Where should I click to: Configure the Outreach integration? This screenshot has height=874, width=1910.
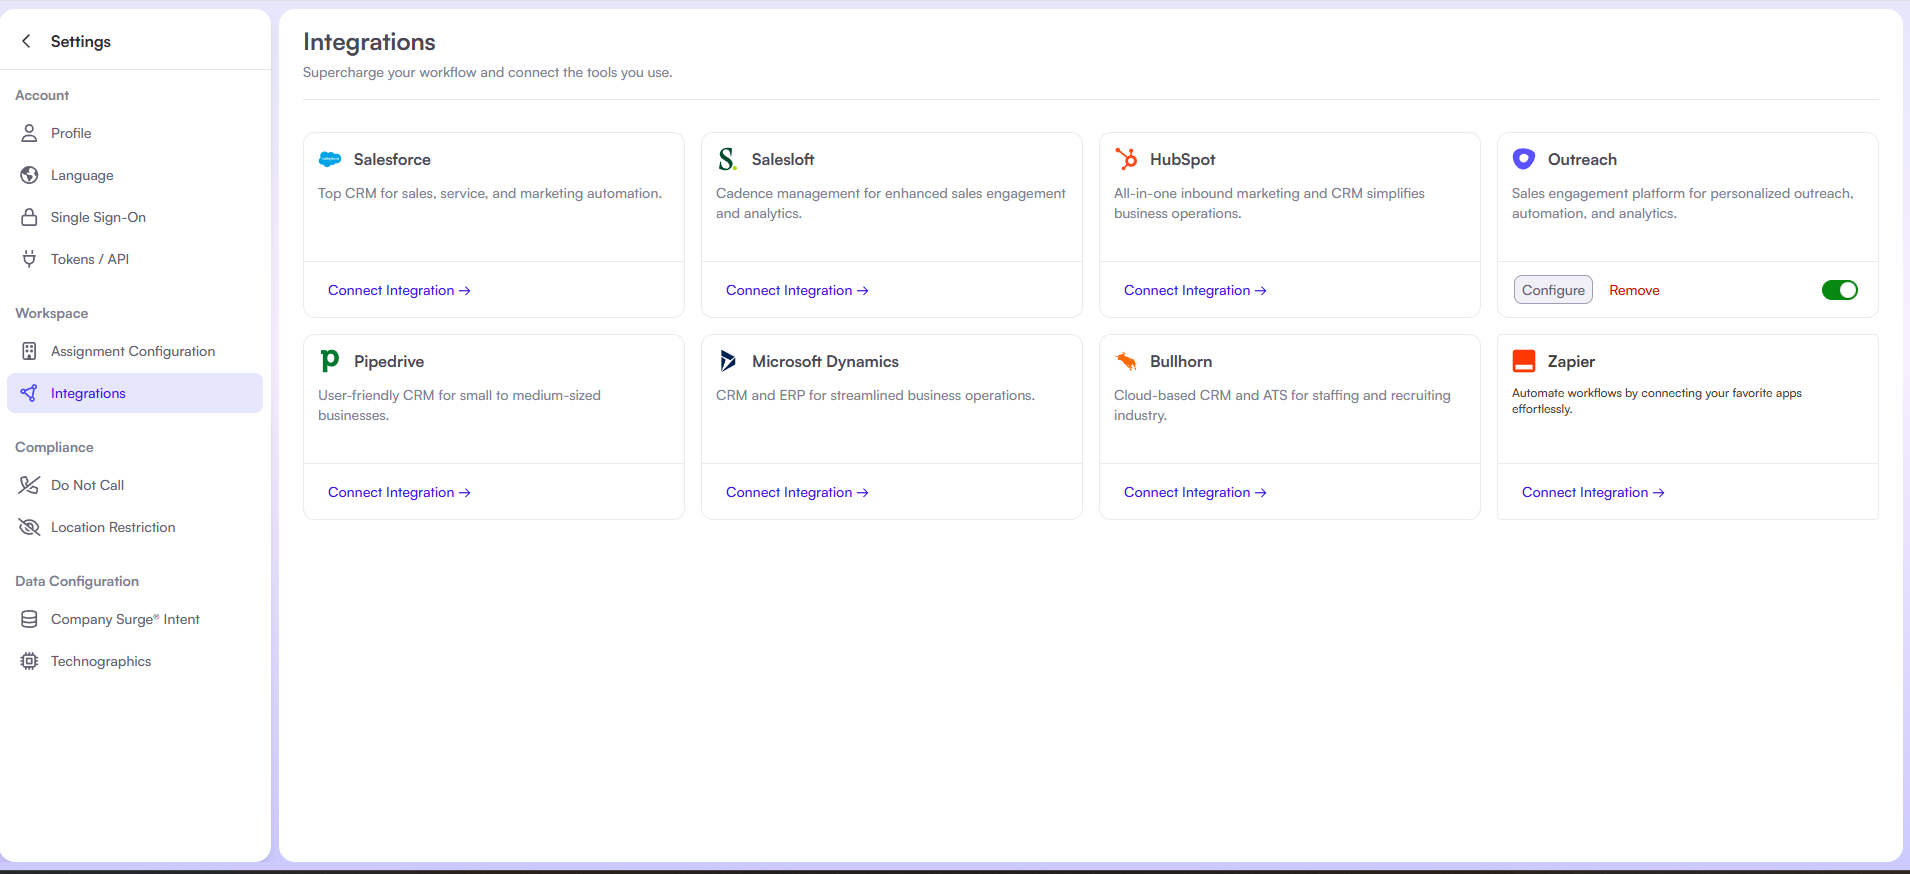1553,290
